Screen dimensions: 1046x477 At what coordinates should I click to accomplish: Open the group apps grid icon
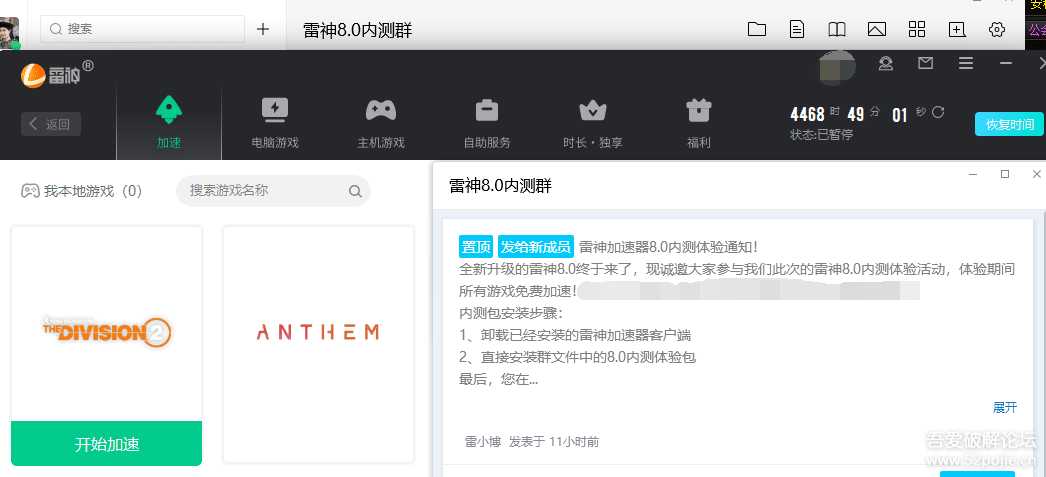click(916, 29)
